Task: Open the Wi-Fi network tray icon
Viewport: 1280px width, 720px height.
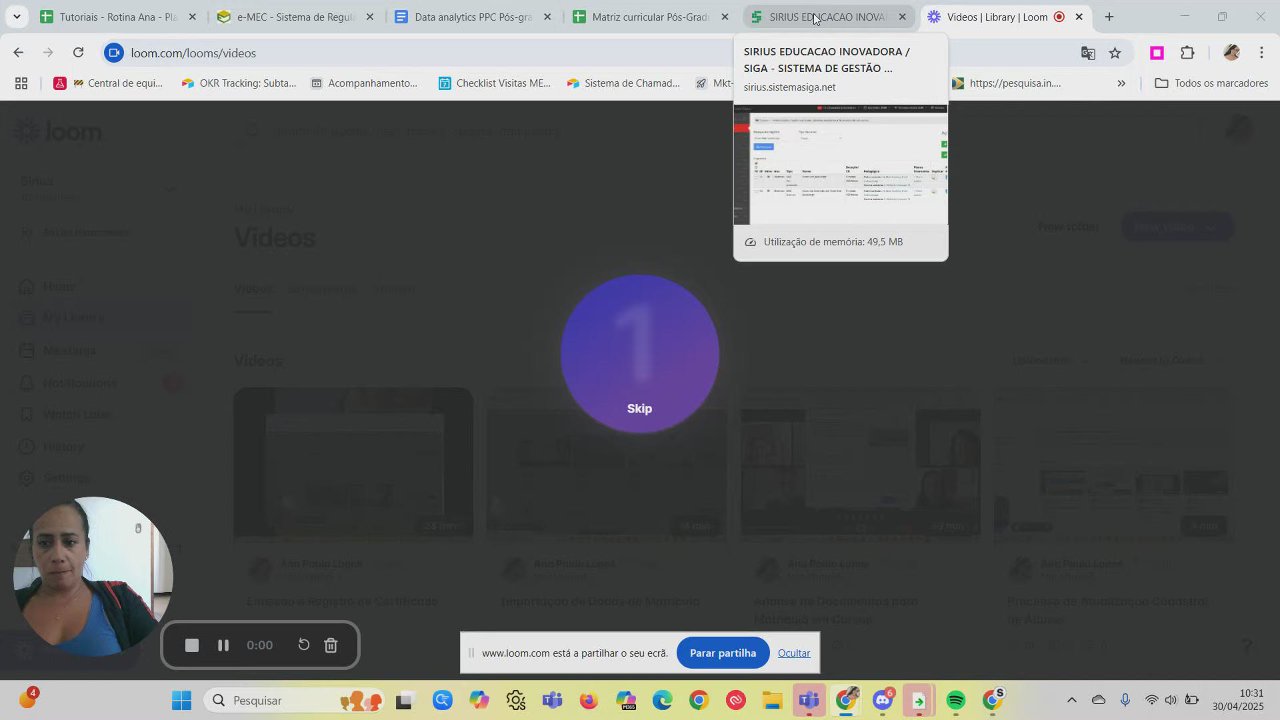Action: tap(1152, 700)
